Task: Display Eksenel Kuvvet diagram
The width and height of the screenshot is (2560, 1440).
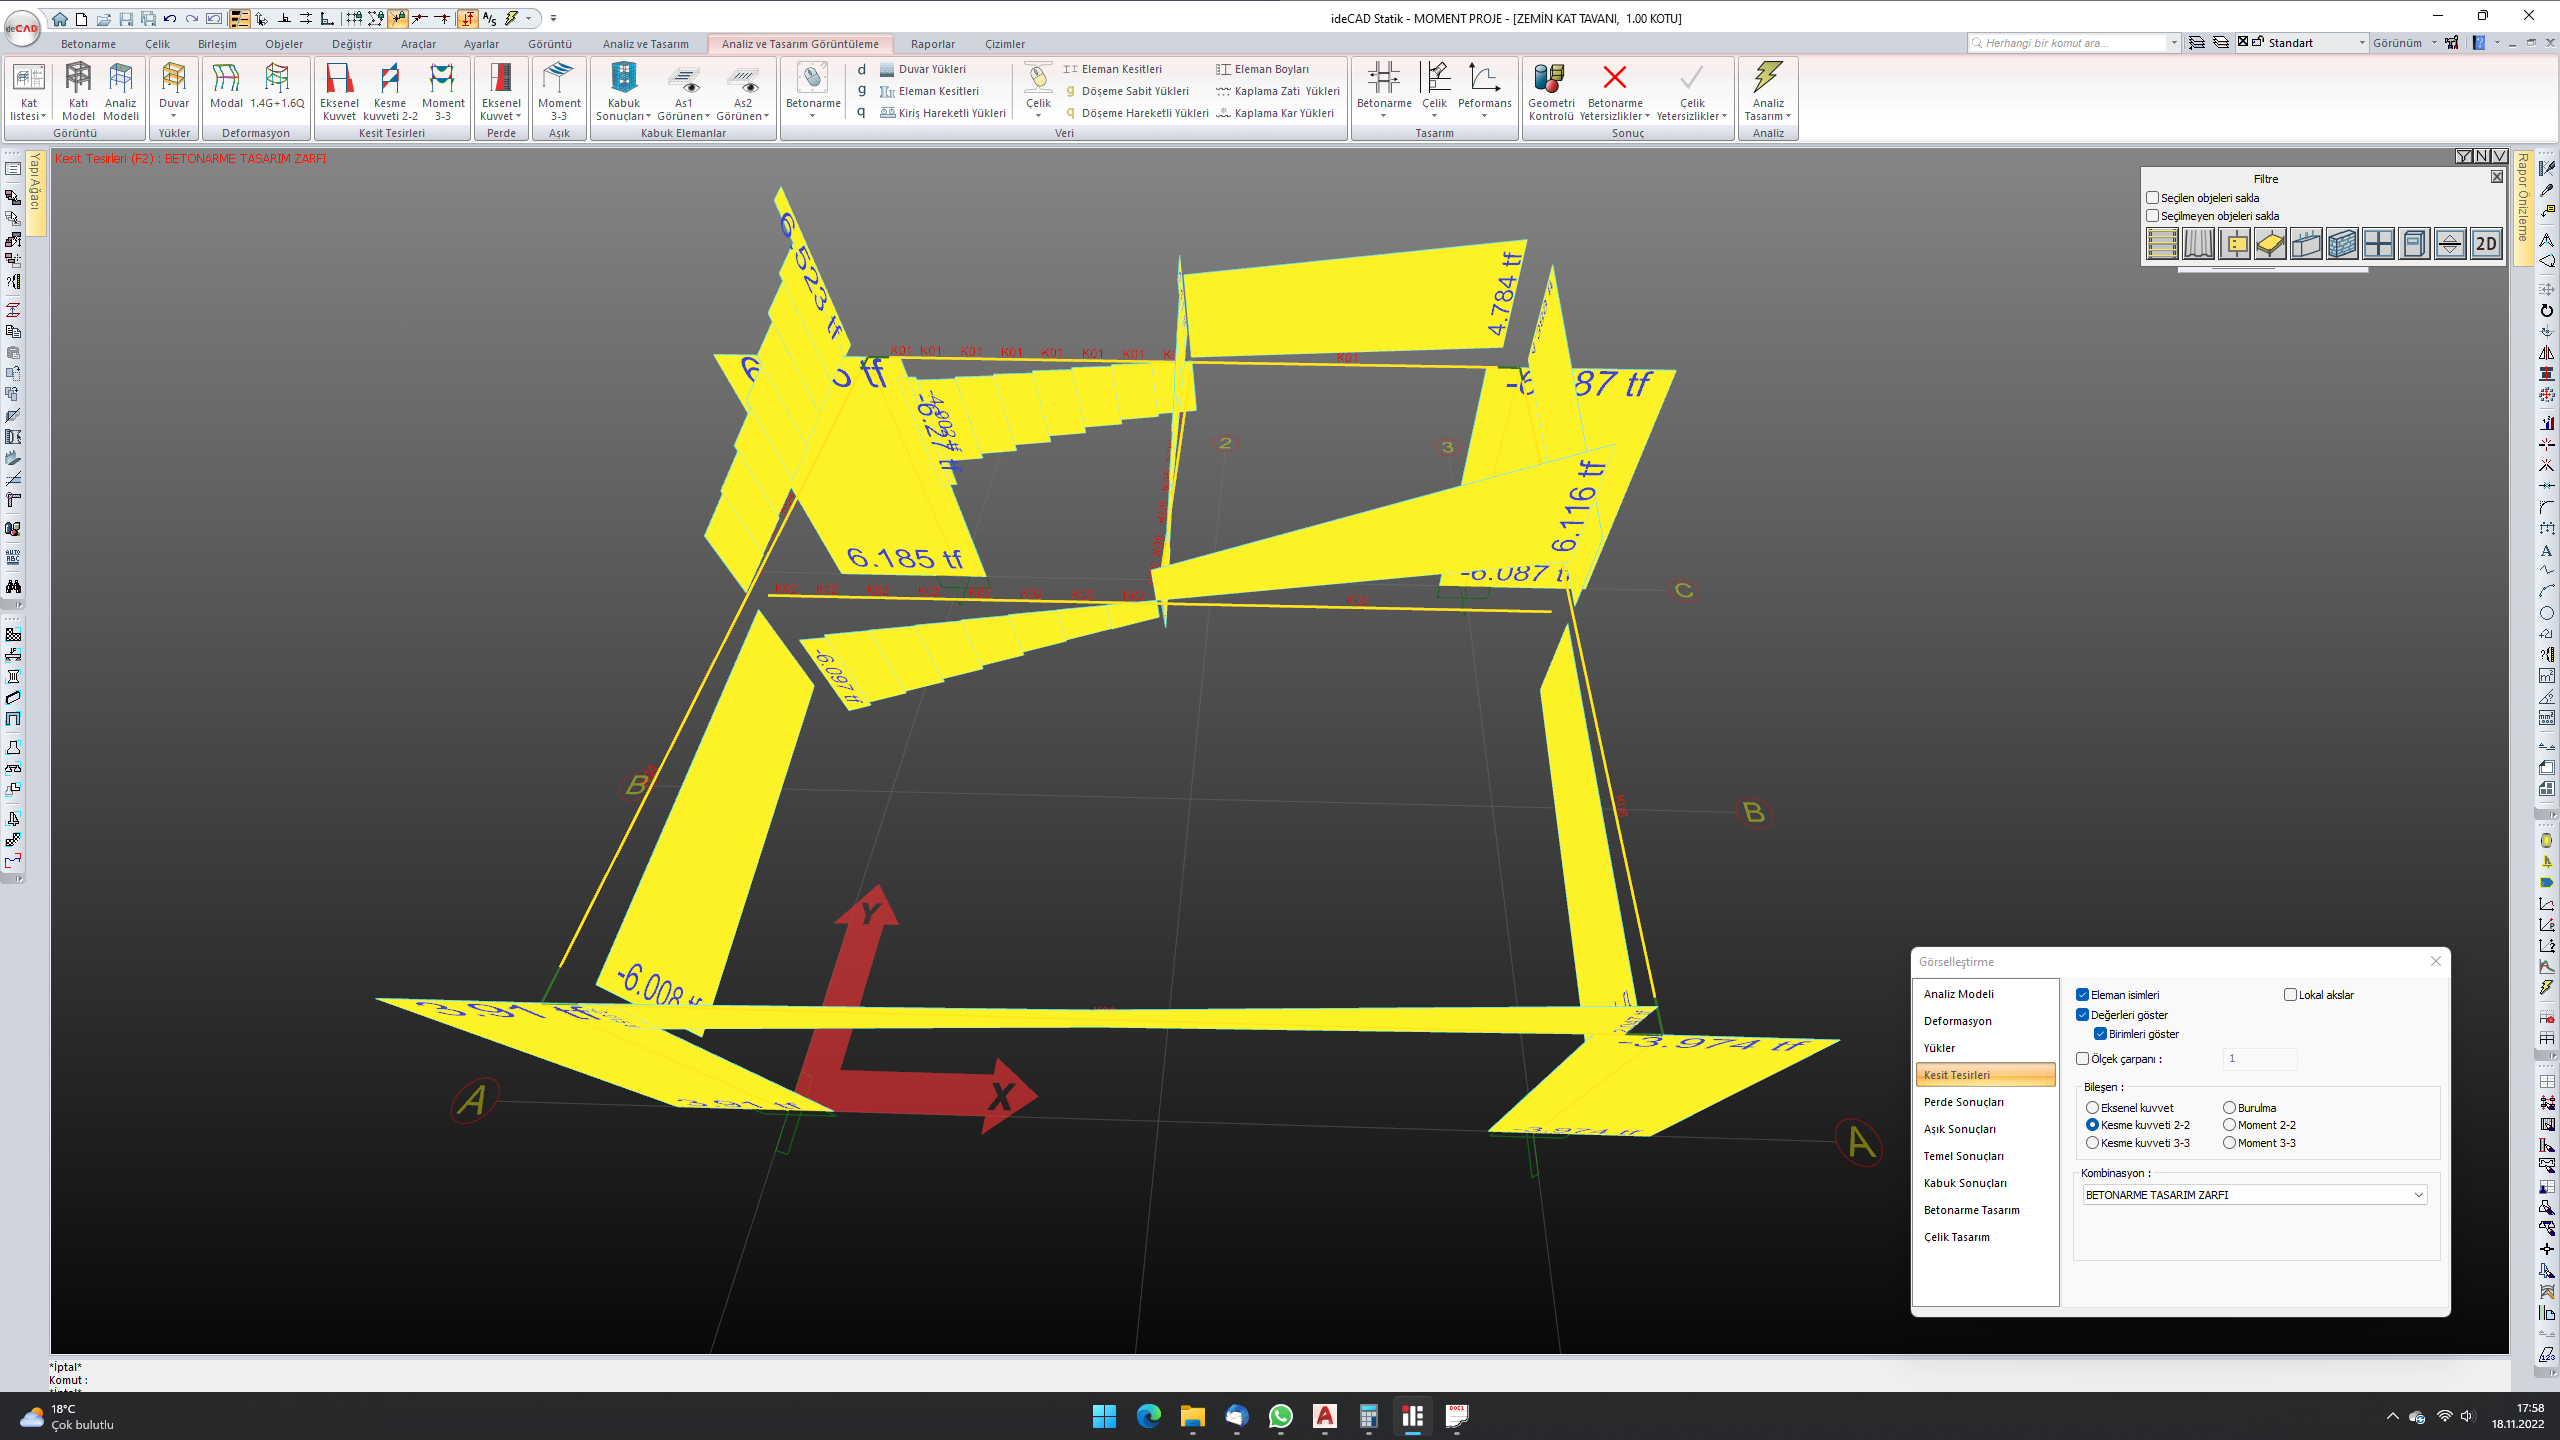Action: point(339,91)
